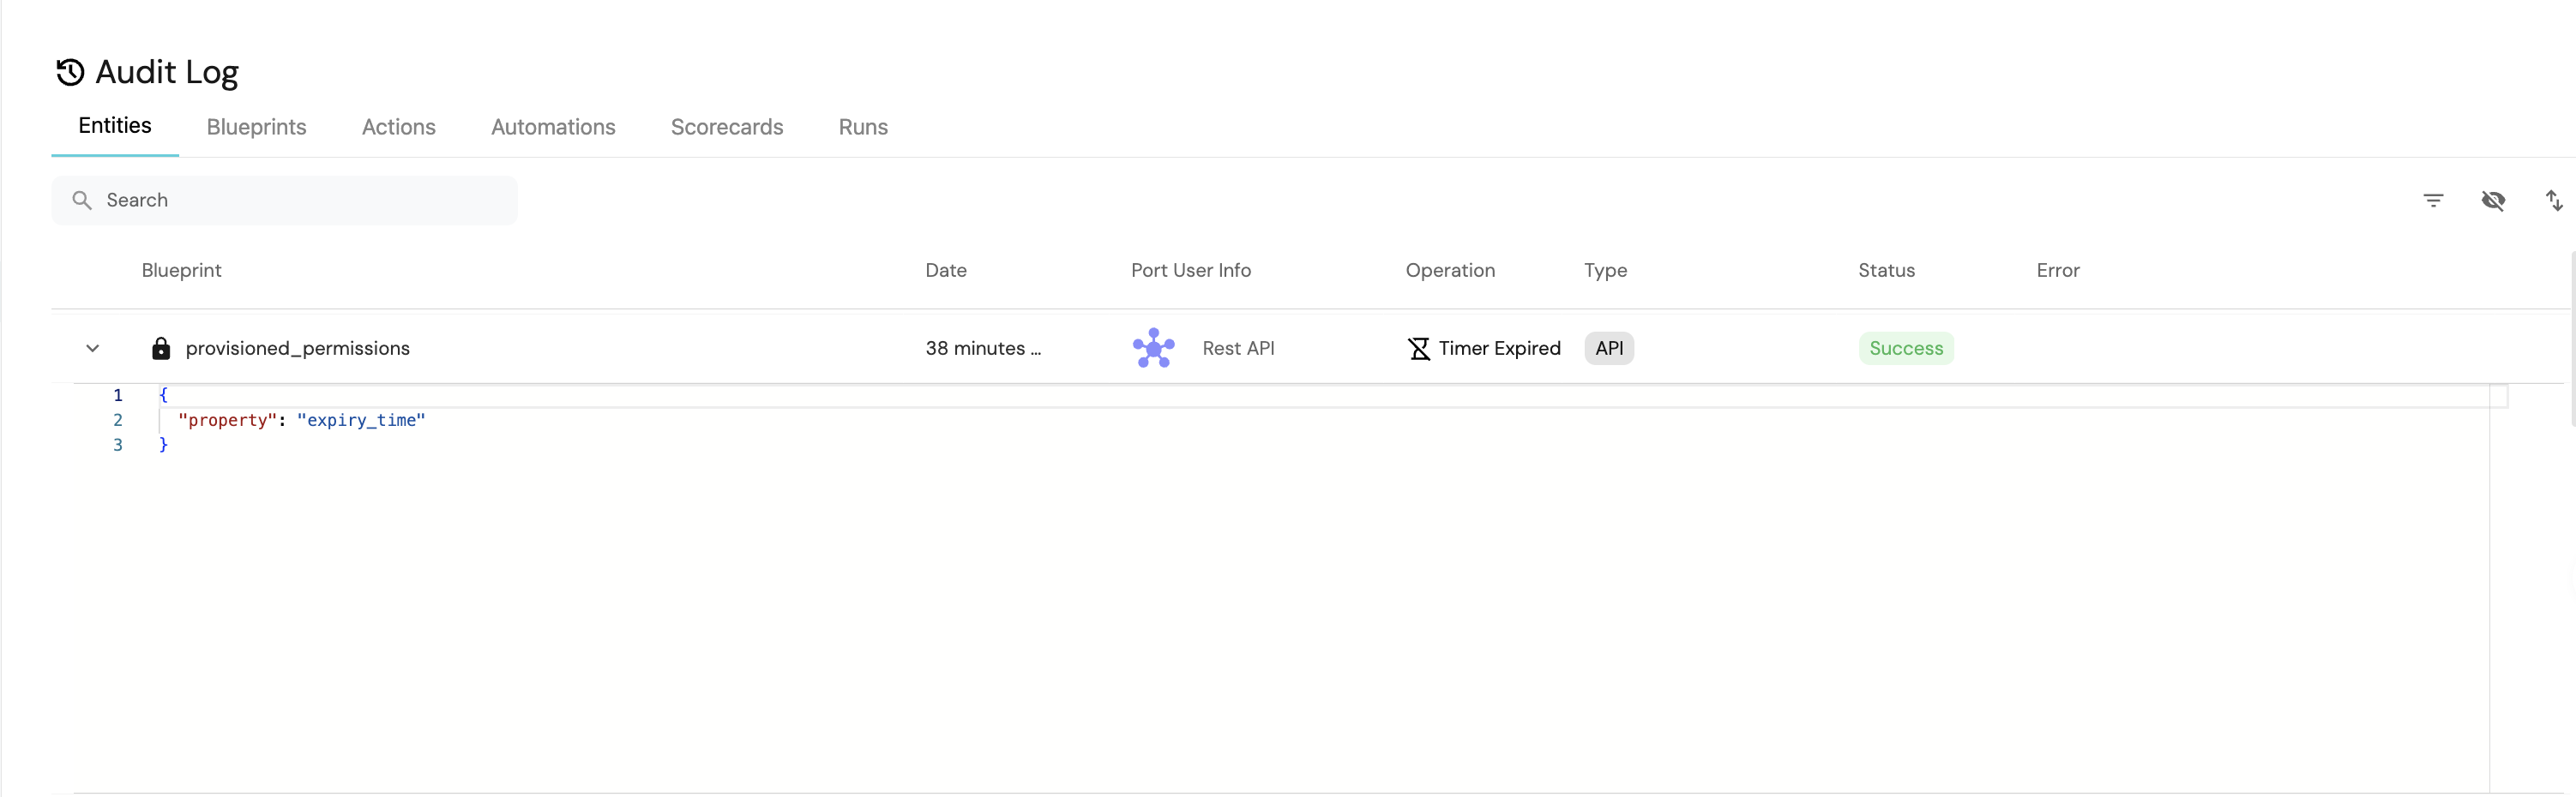Click the Rest API user avatar icon

coord(1153,348)
